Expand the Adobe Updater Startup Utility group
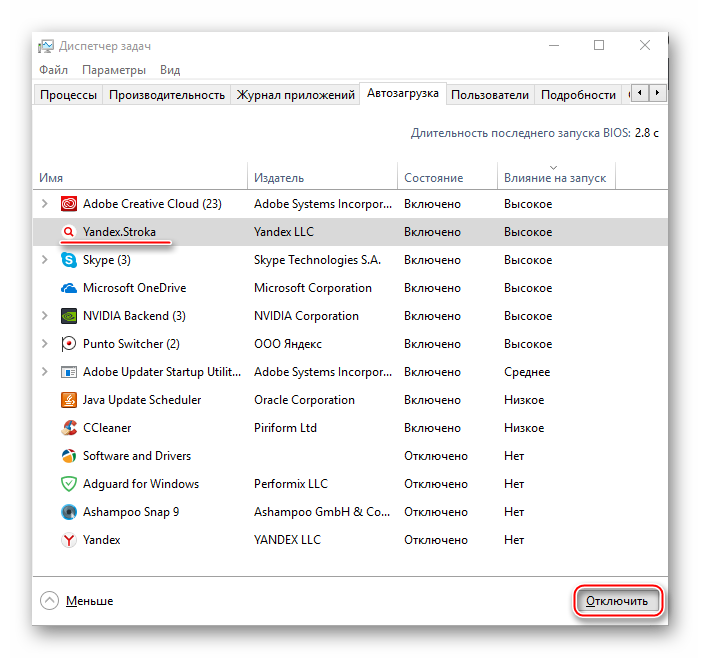The height and width of the screenshot is (658, 701). 44,372
